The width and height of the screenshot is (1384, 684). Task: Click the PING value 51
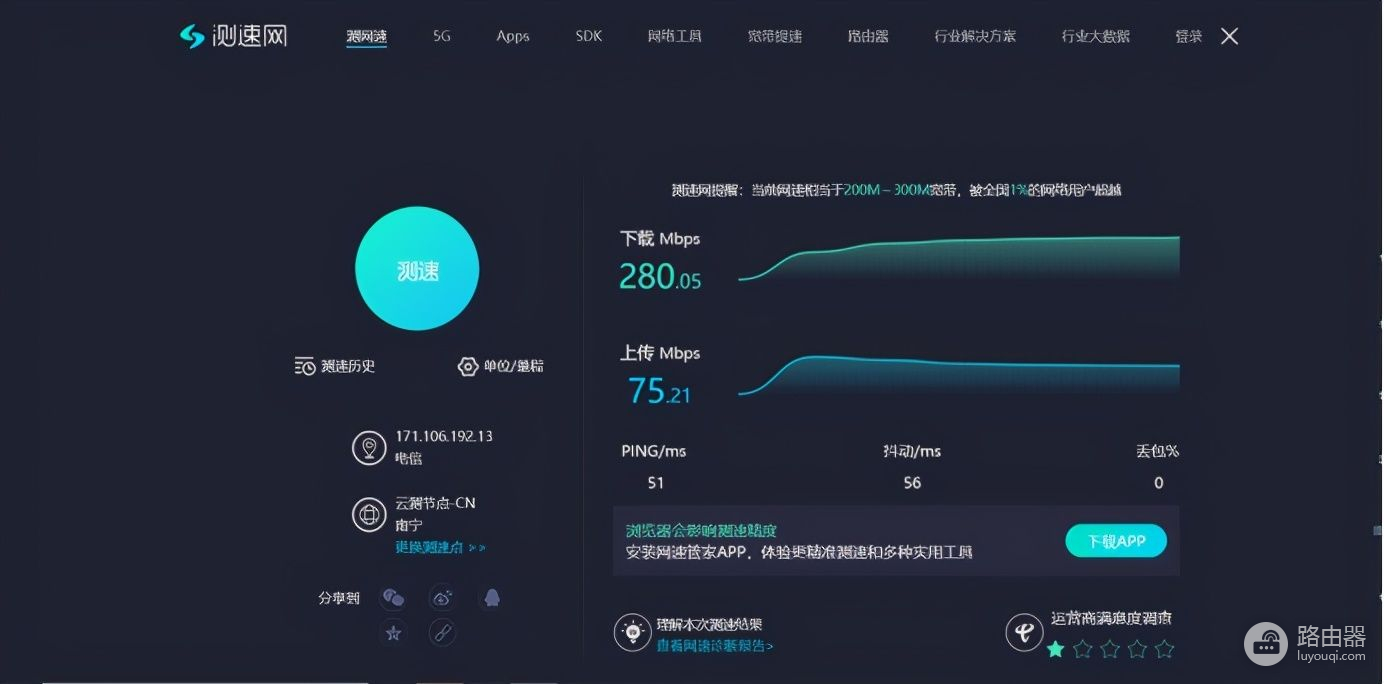[656, 483]
